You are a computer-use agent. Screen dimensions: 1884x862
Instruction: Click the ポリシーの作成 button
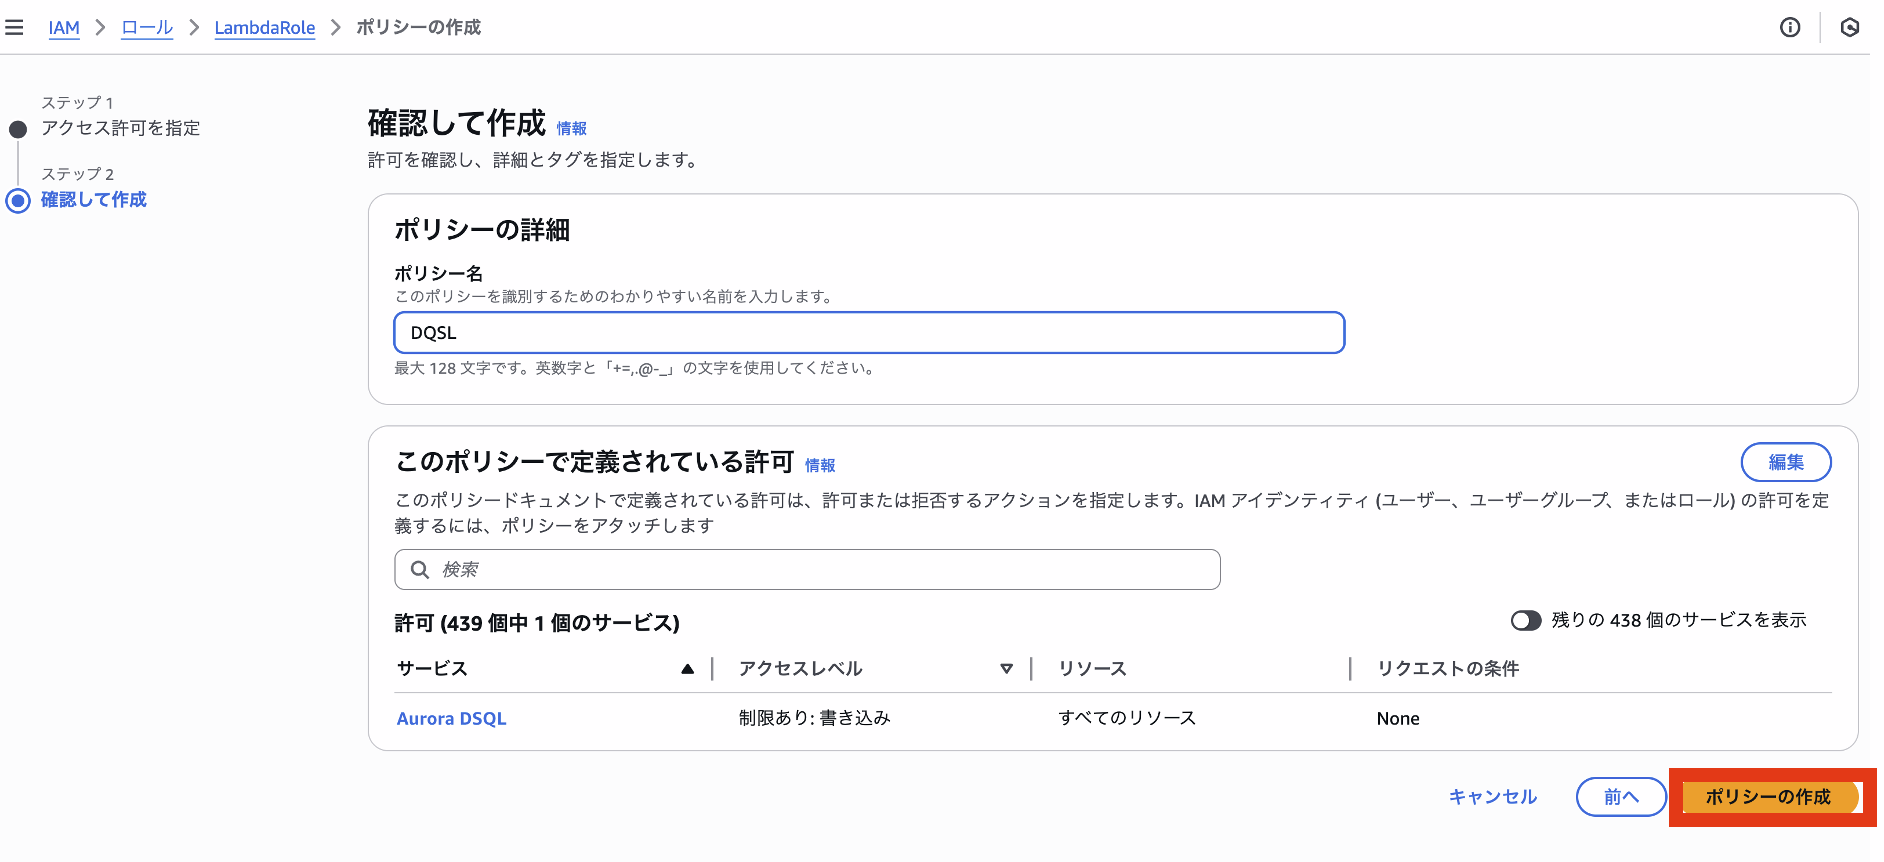click(1768, 797)
